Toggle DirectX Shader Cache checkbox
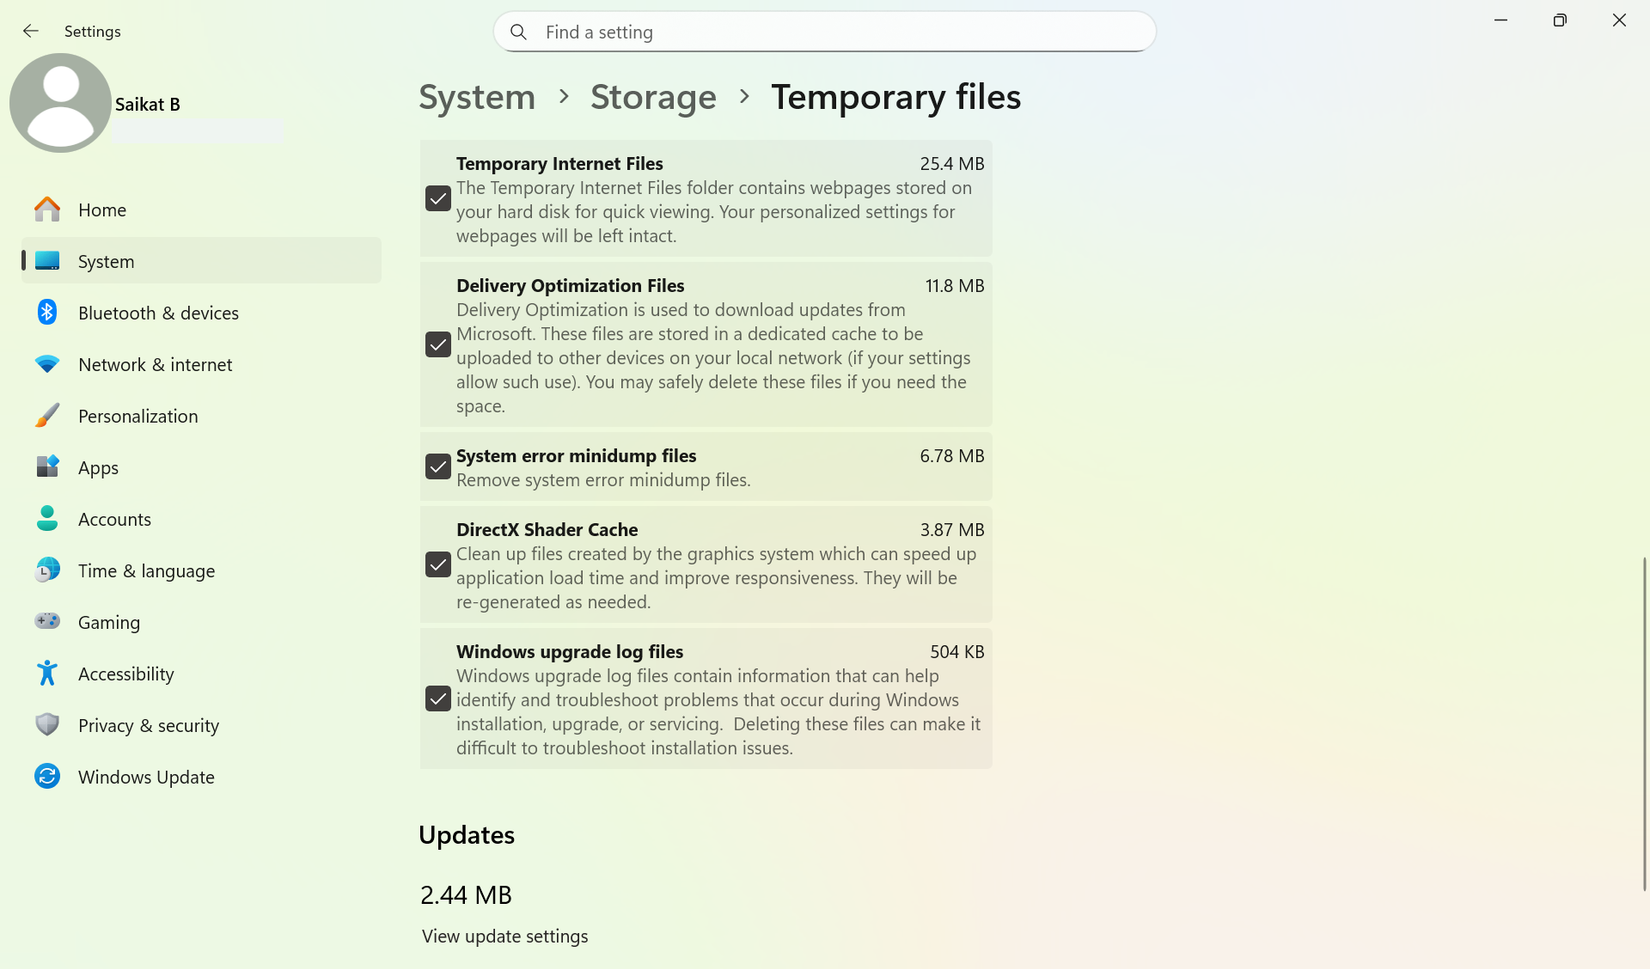The image size is (1650, 969). click(438, 564)
